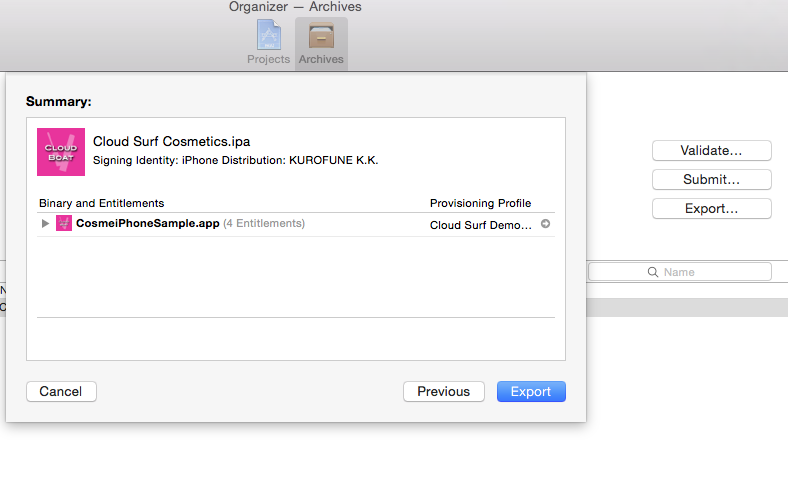
Task: Open the Projects tab in Organizer
Action: point(268,43)
